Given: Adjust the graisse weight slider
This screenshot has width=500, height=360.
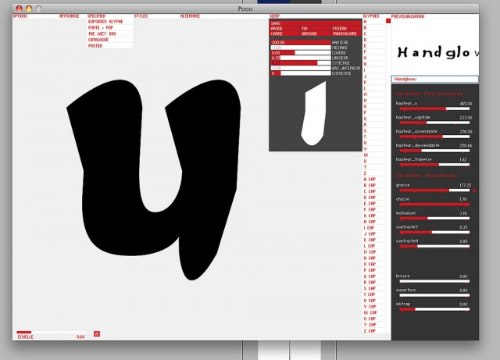Looking at the screenshot, I should pos(434,190).
